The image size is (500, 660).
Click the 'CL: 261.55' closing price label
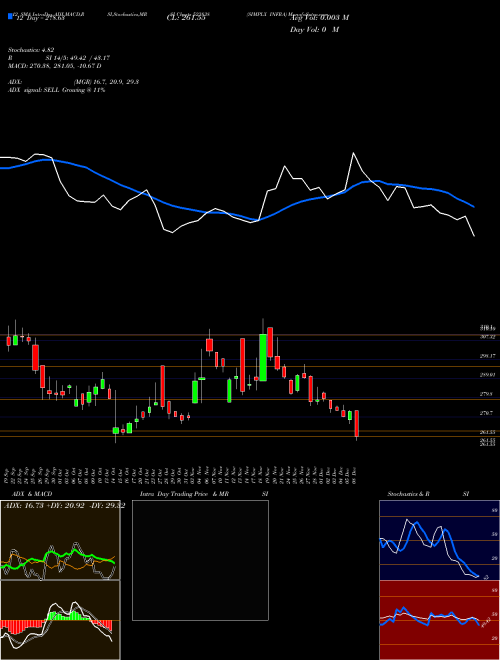click(186, 18)
